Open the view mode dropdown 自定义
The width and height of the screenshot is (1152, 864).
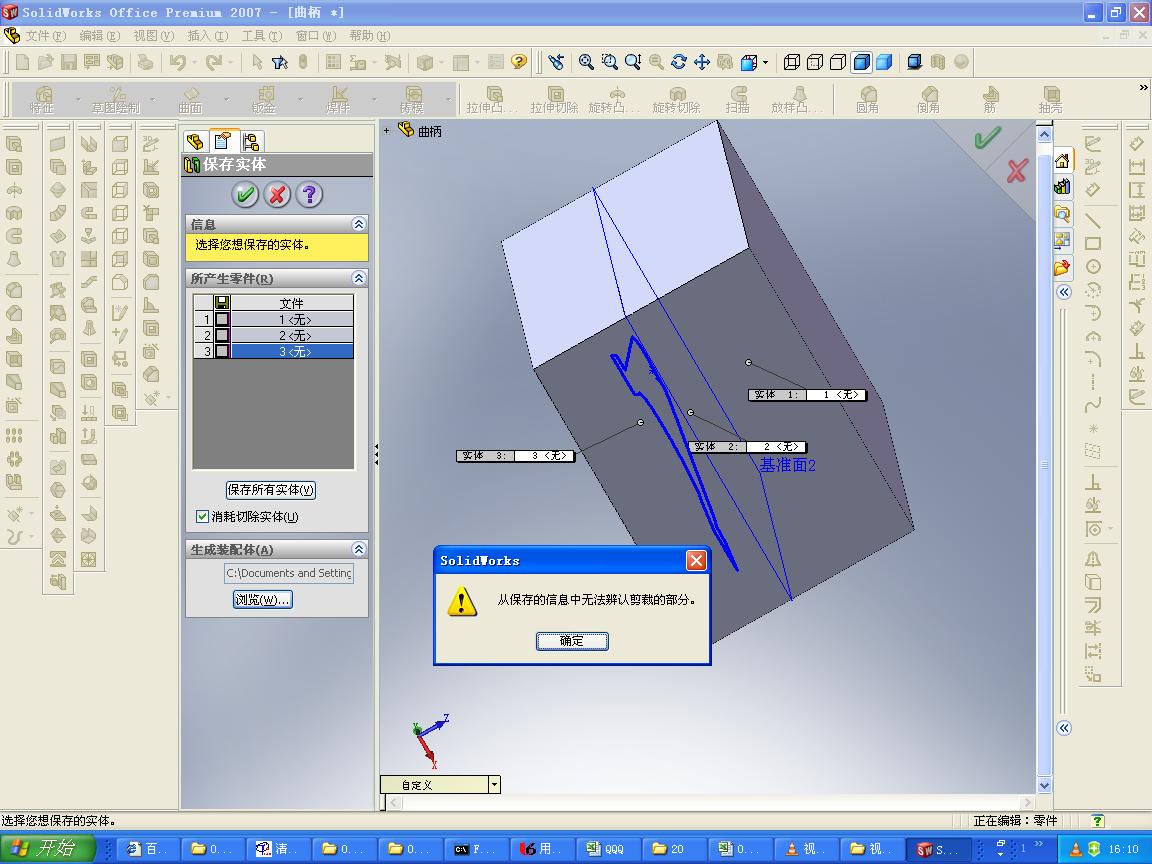click(494, 785)
